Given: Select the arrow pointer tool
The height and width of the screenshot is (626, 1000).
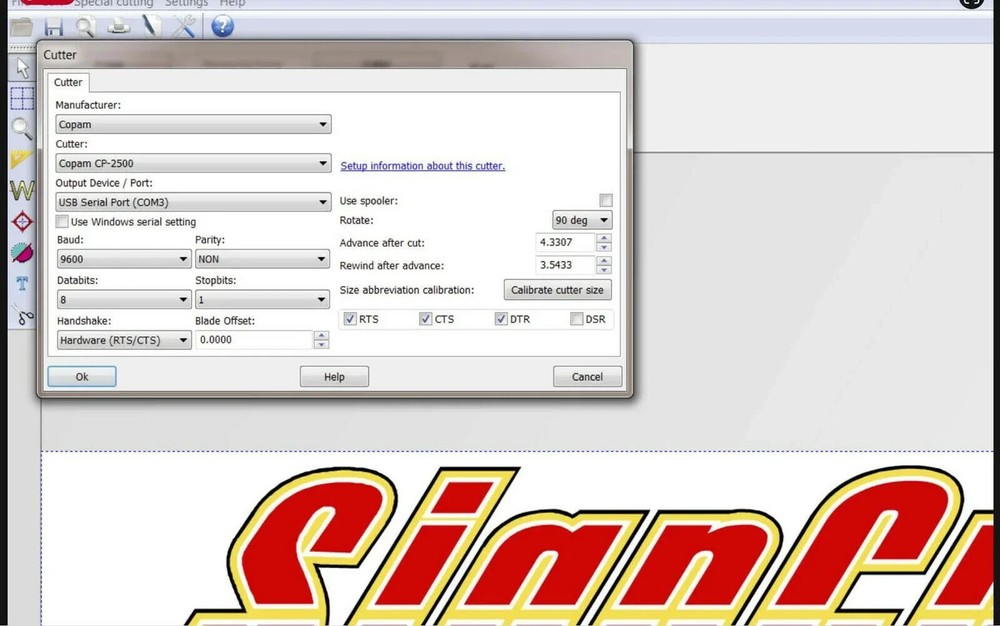Looking at the screenshot, I should pyautogui.click(x=23, y=68).
